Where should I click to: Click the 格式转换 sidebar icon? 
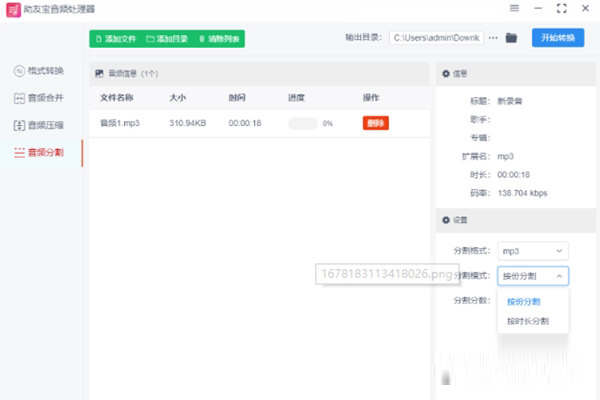[19, 71]
